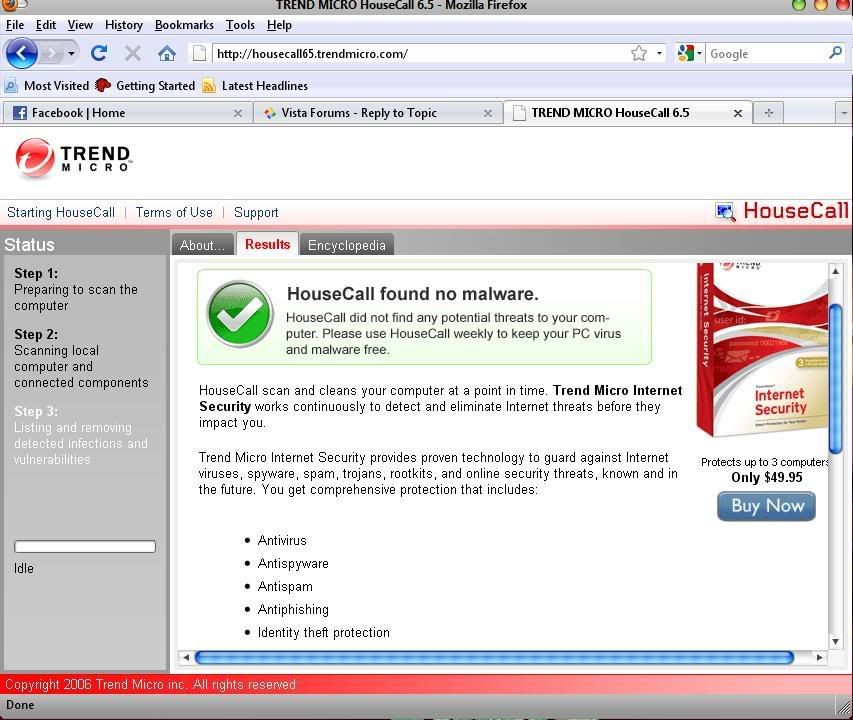Click the 'HouseCall found no malware.' heading
Image resolution: width=853 pixels, height=720 pixels.
413,294
